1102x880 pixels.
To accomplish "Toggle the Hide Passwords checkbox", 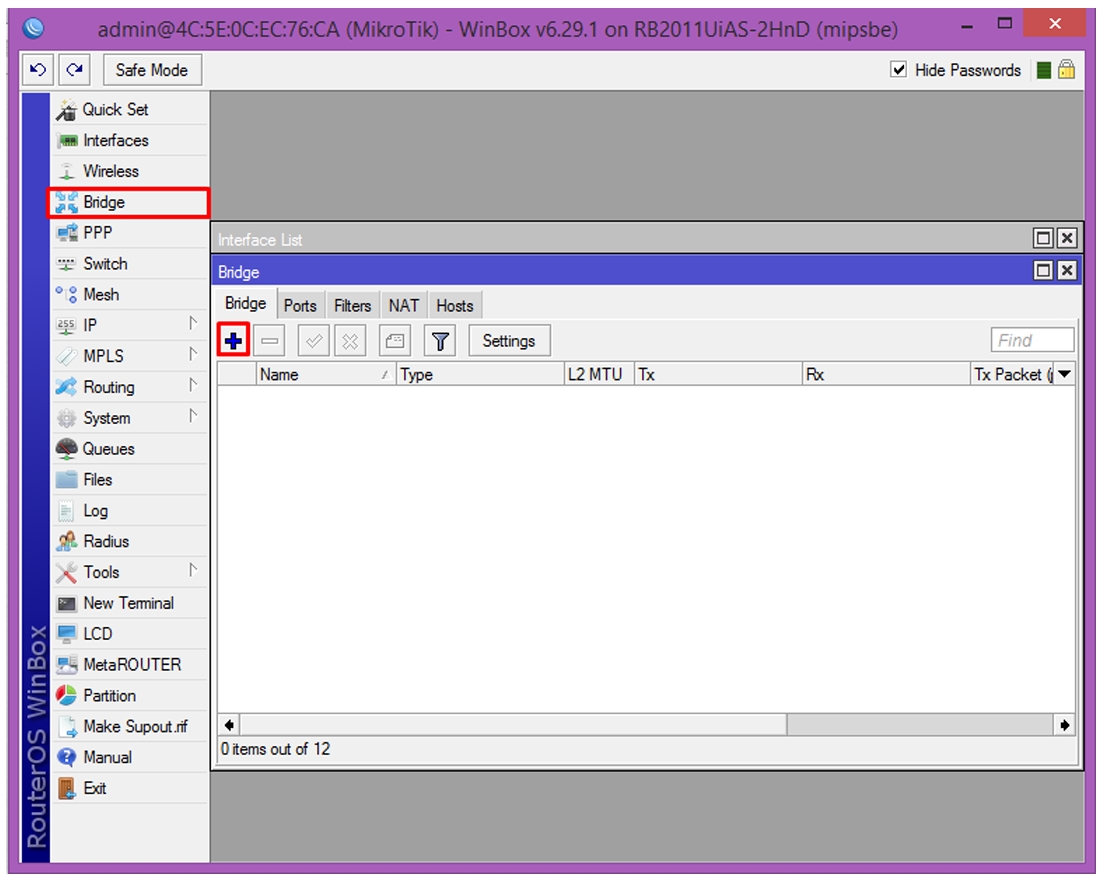I will coord(898,70).
